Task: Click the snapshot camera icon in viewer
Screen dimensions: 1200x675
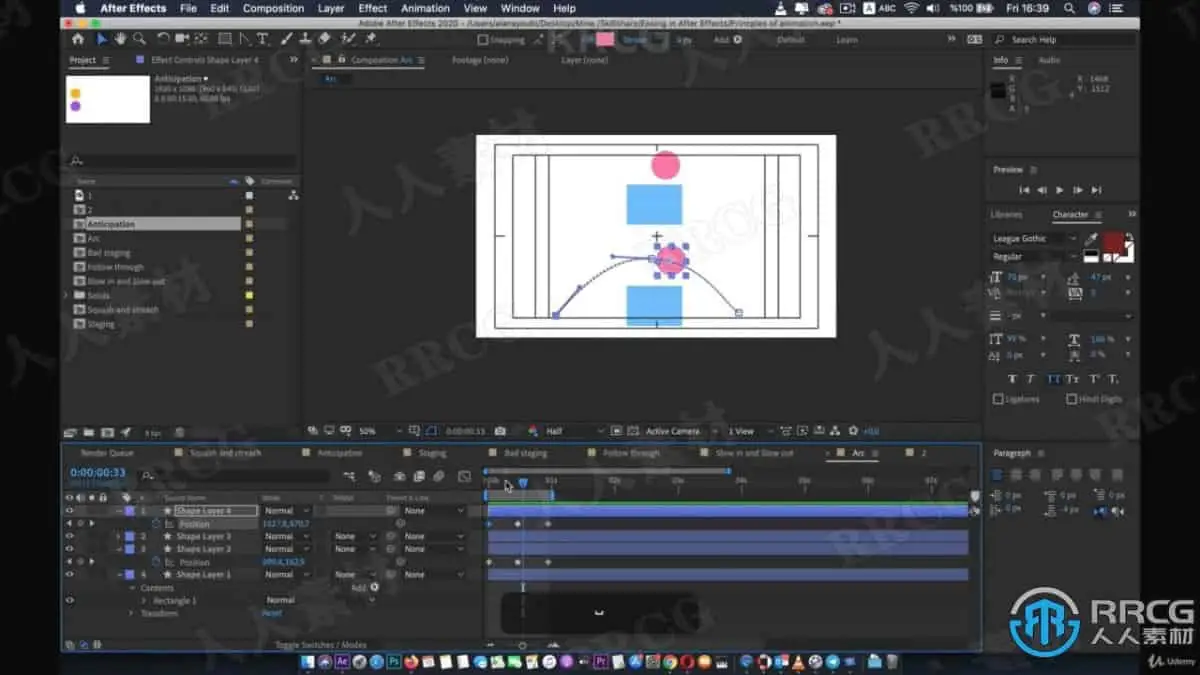Action: pos(499,431)
